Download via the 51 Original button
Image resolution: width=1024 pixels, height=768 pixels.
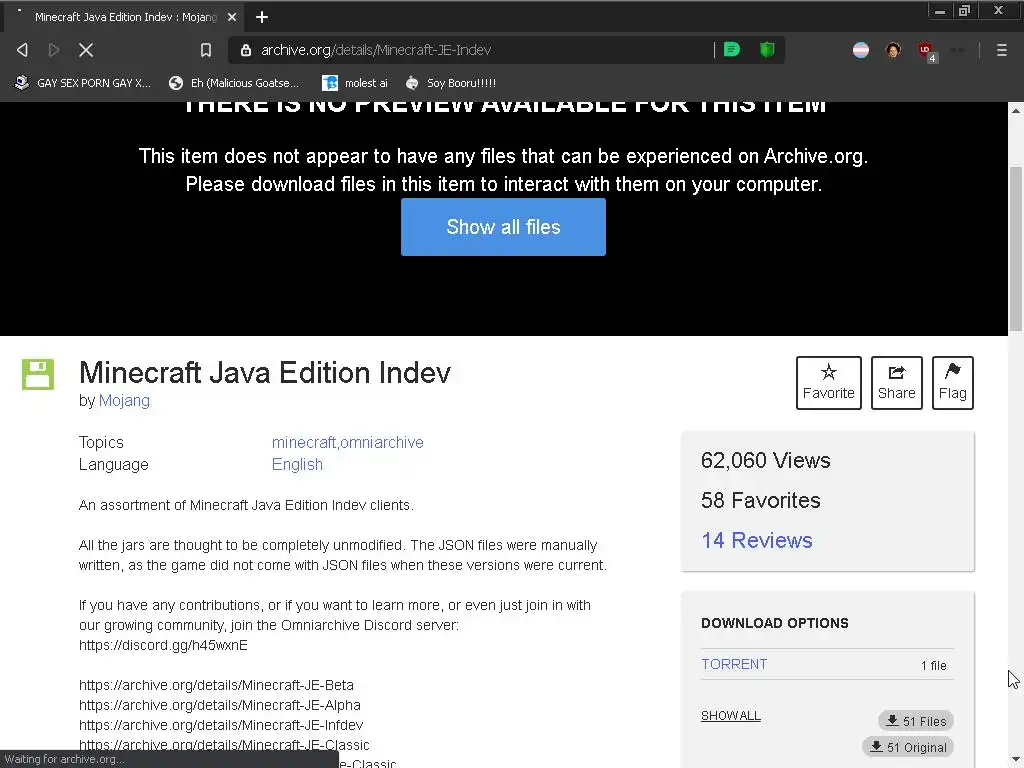908,747
